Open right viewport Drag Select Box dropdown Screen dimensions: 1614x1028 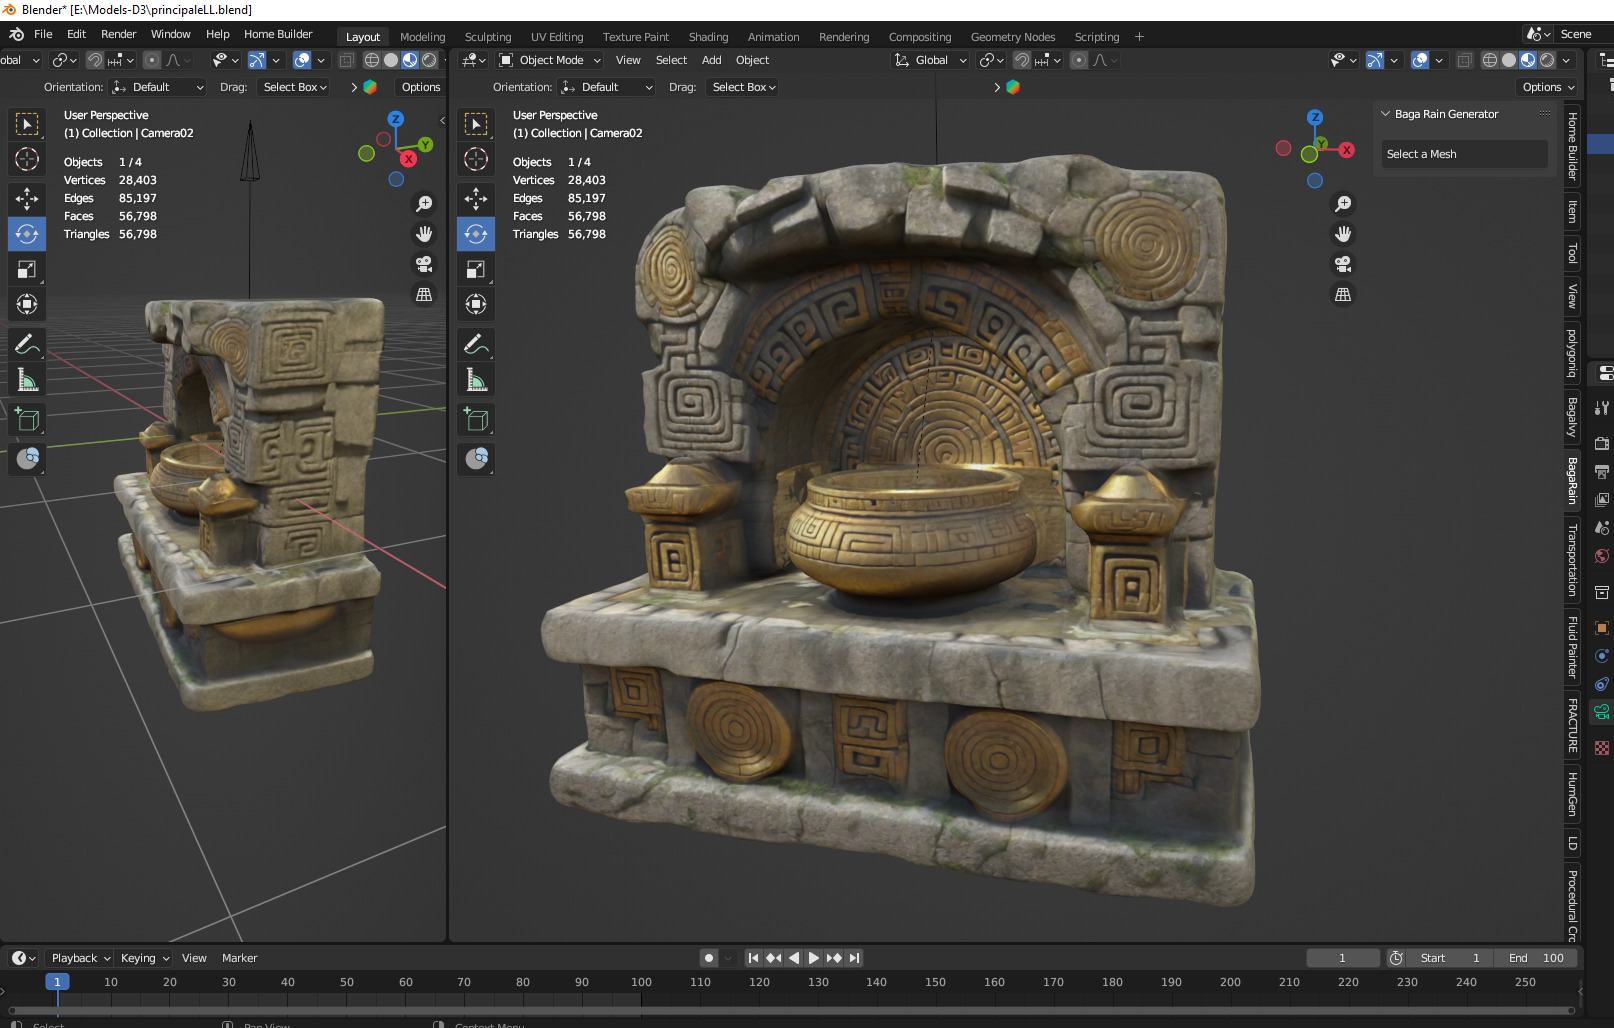coord(744,87)
